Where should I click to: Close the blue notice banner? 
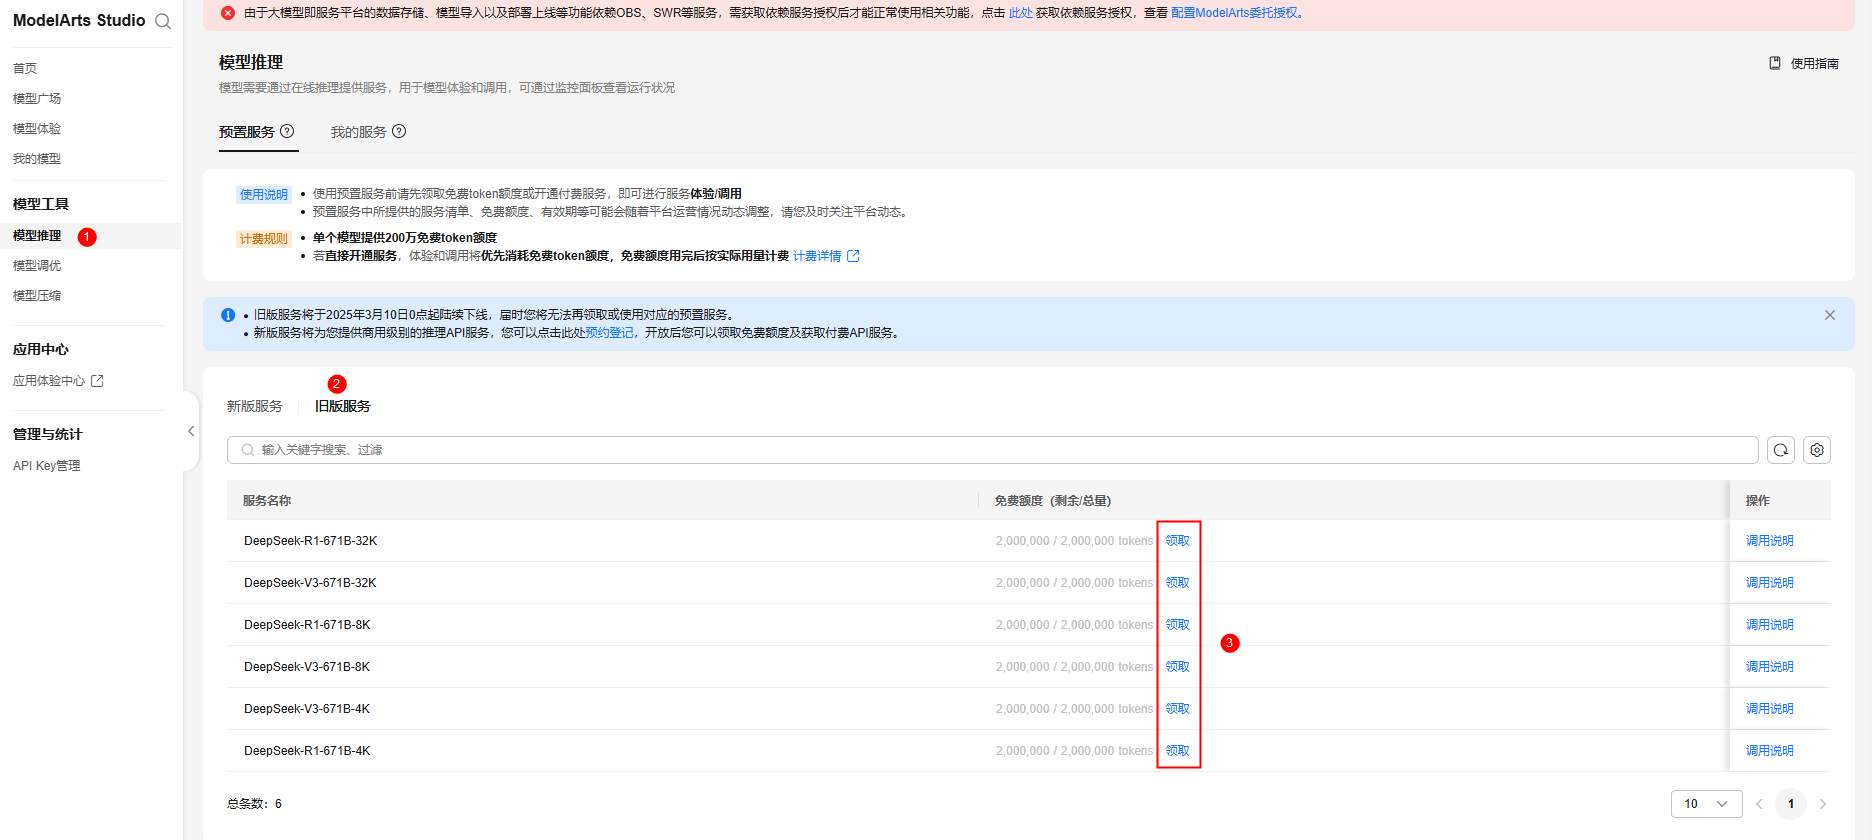[1830, 315]
